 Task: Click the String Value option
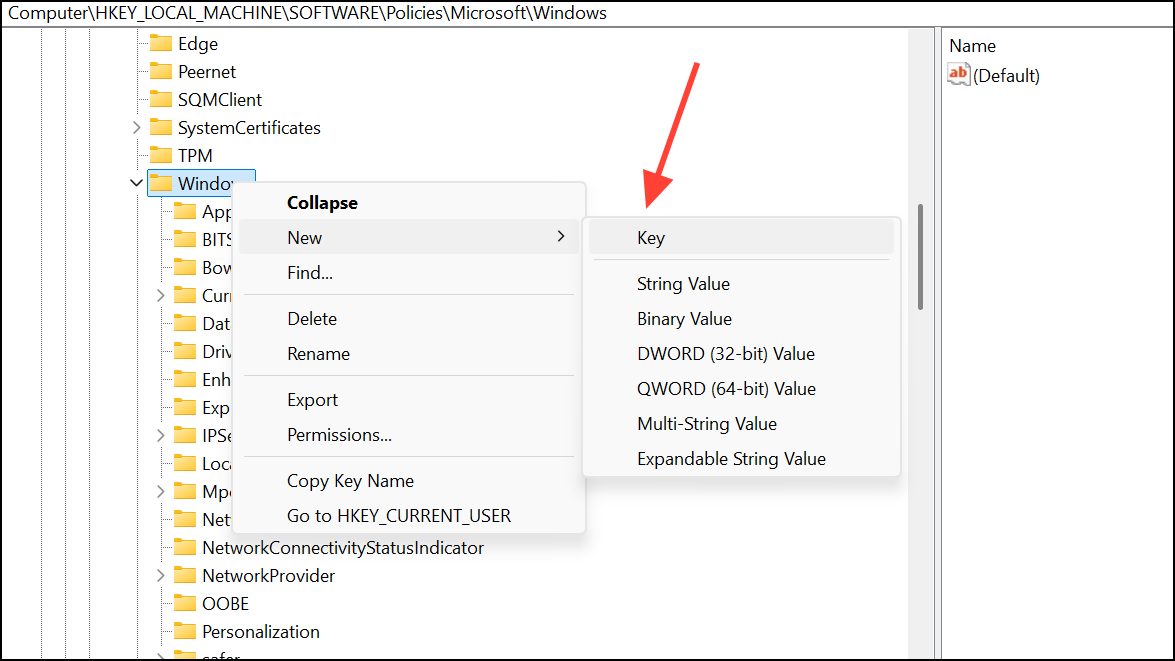point(683,283)
